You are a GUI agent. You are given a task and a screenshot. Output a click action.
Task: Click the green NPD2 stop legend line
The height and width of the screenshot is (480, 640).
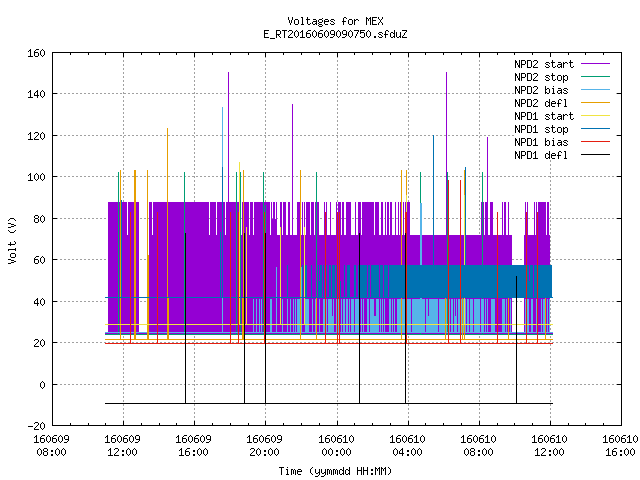click(595, 77)
